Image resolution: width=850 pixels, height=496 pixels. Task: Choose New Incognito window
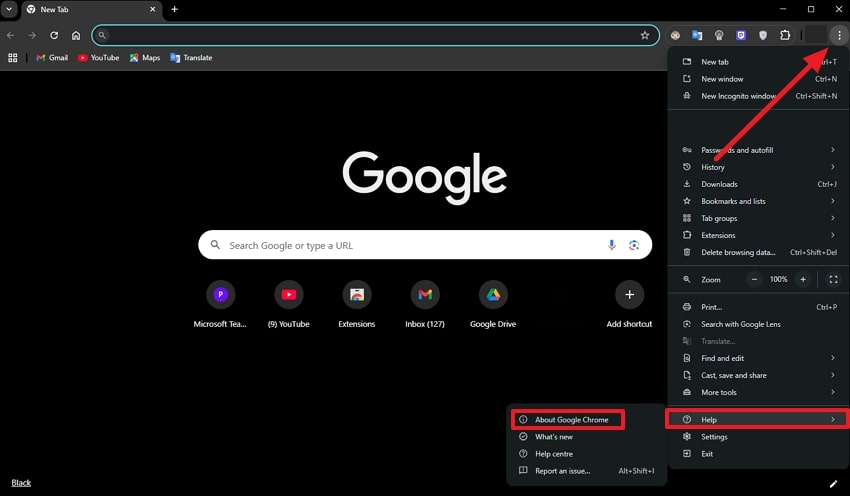pos(758,96)
